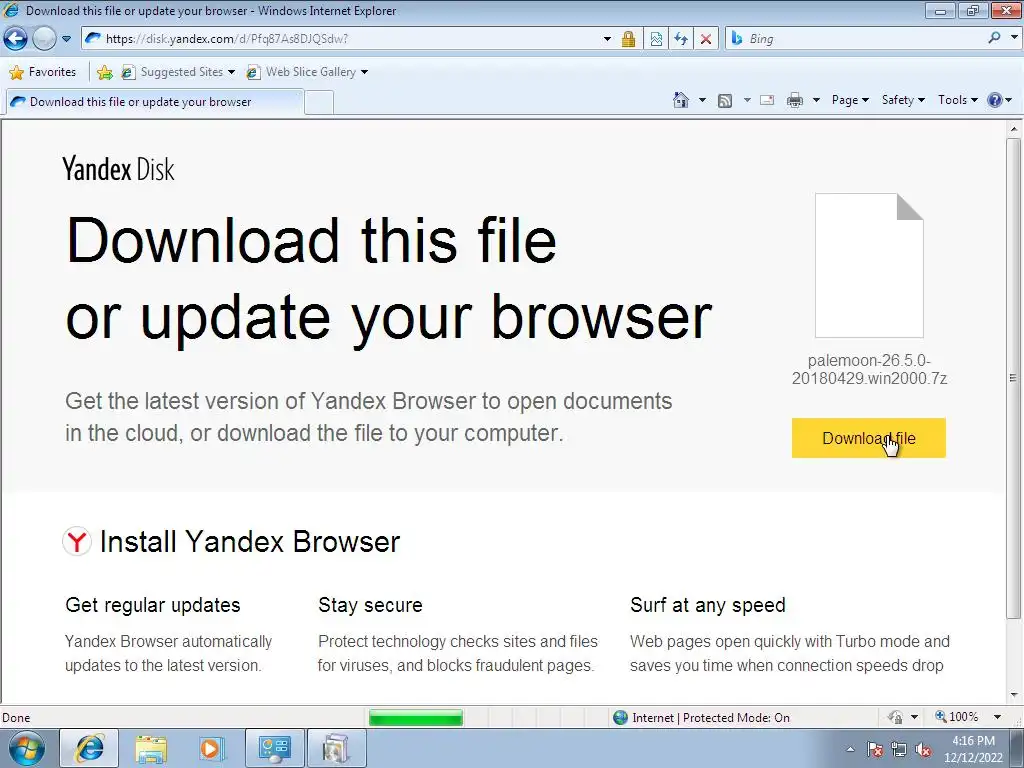Expand the address bar autocomplete dropdown

coord(607,39)
